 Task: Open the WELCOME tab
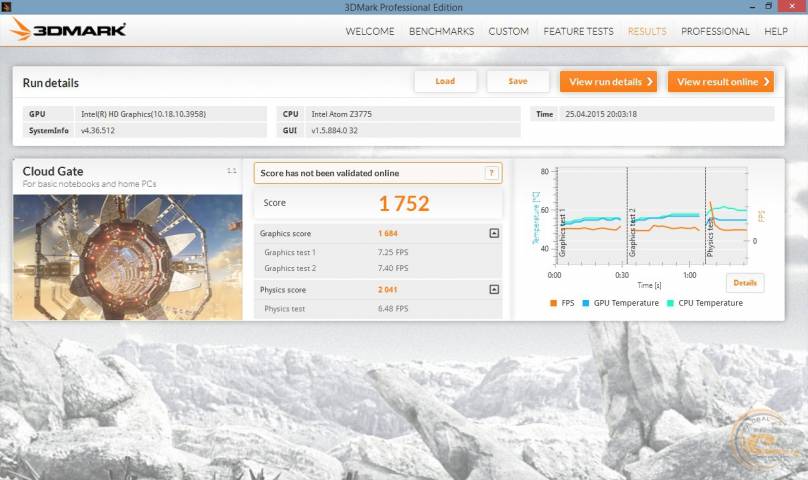tap(370, 31)
